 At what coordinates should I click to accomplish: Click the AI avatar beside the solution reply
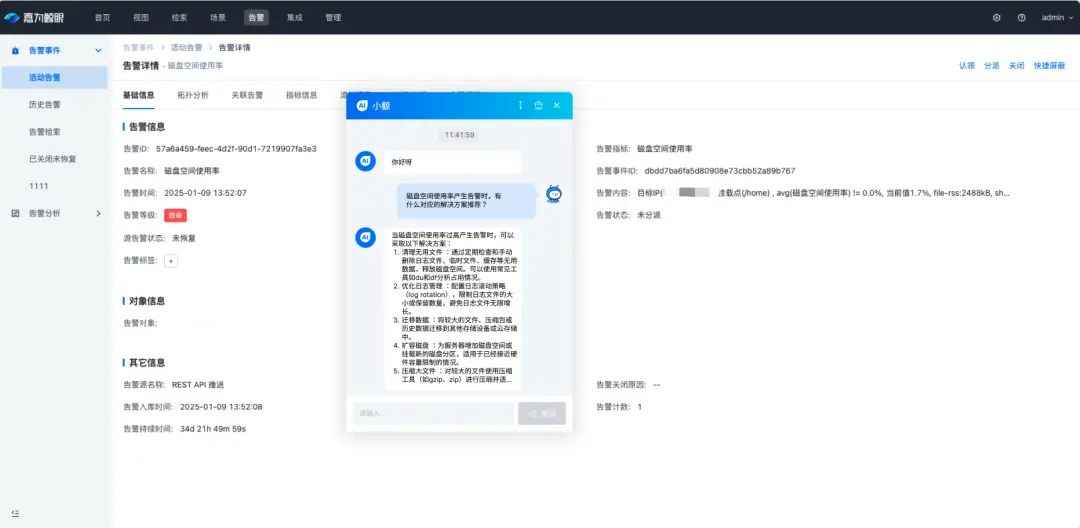tap(365, 237)
